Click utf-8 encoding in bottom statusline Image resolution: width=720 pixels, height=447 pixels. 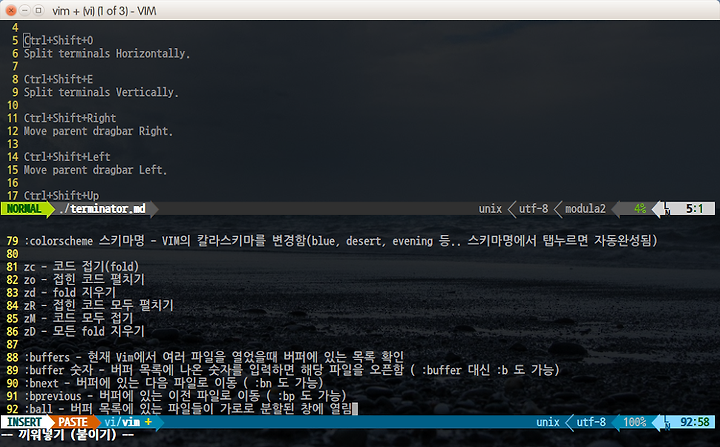pos(591,422)
